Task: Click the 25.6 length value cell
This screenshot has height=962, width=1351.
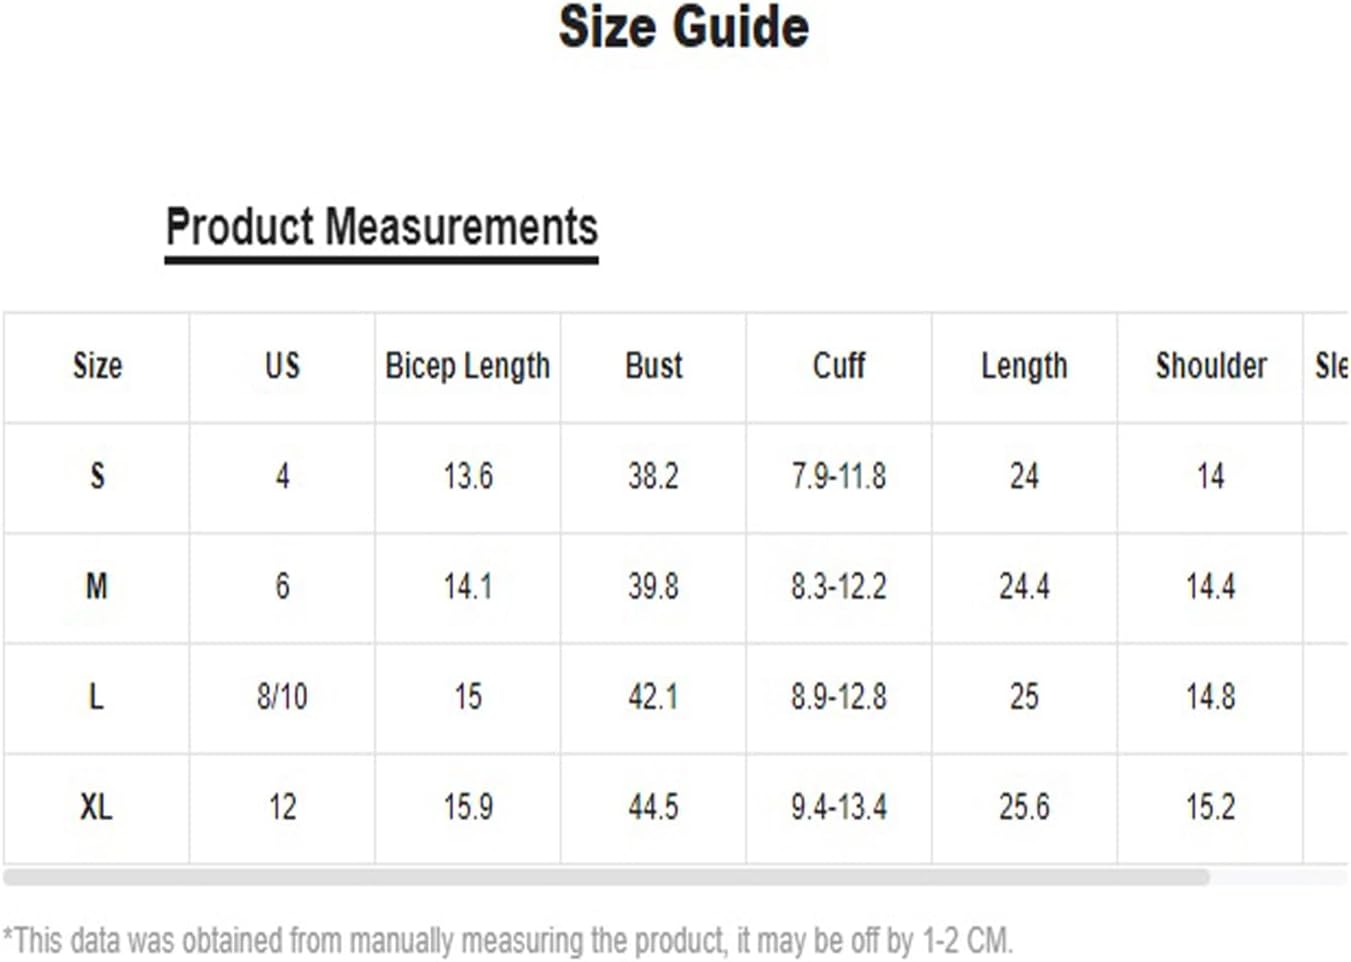Action: click(1024, 806)
